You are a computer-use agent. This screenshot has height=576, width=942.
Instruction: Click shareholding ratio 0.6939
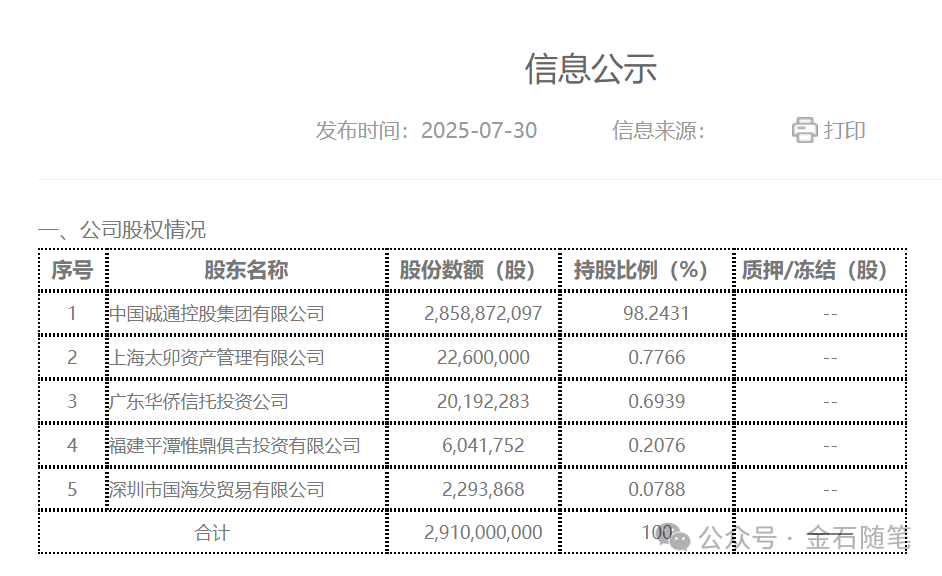[x=657, y=401]
